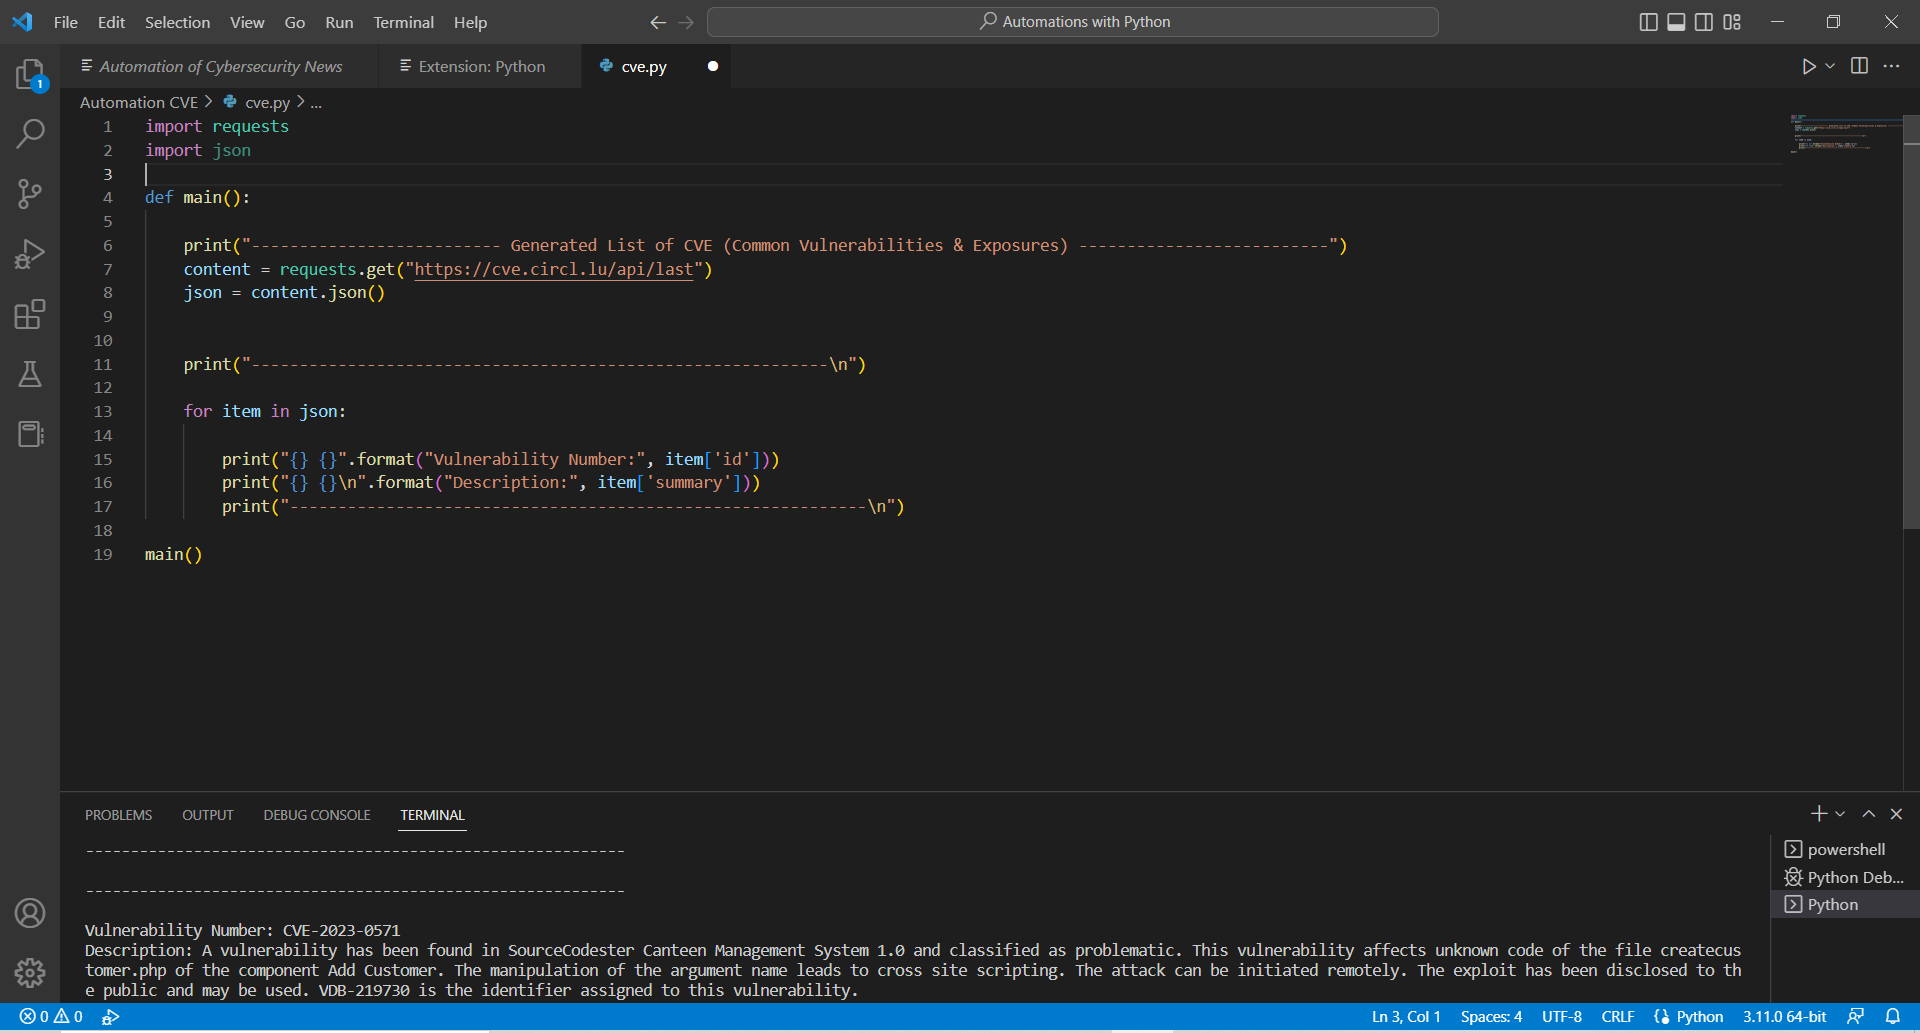1920x1033 pixels.
Task: Open the Edit menu
Action: click(x=111, y=22)
